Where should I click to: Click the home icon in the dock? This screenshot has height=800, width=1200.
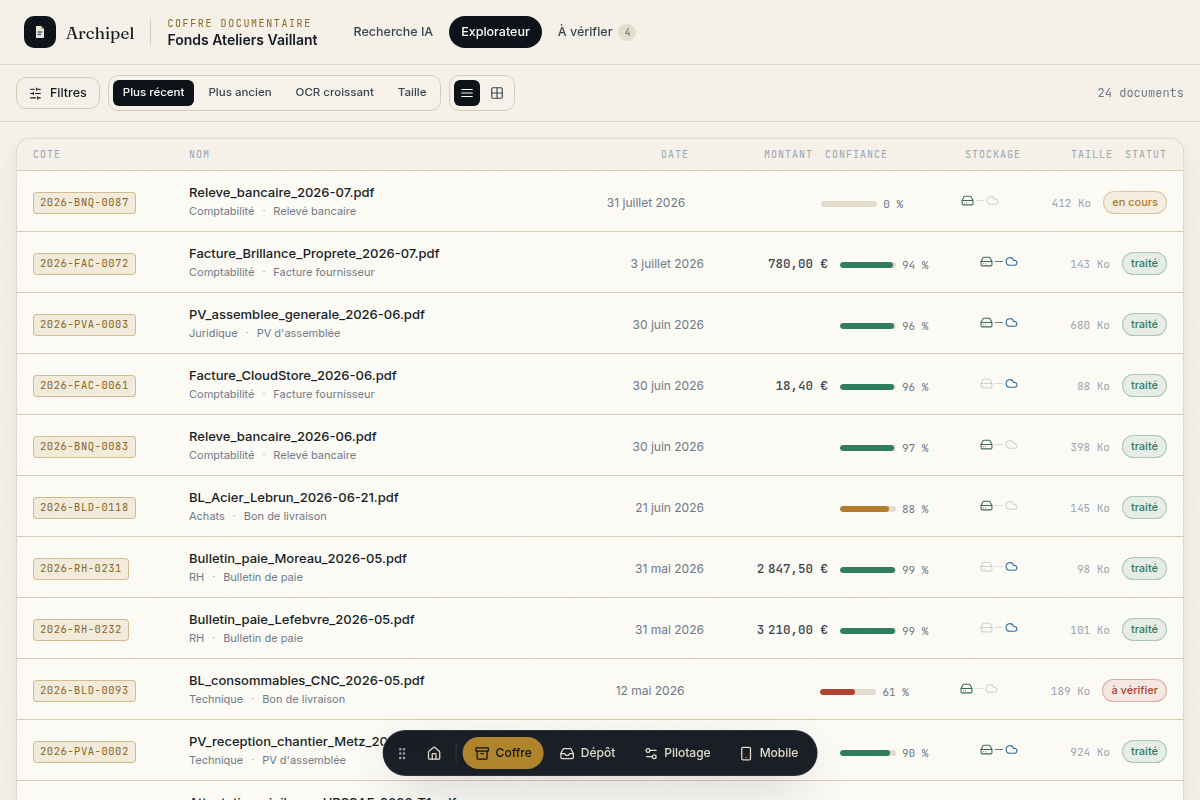[x=434, y=753]
